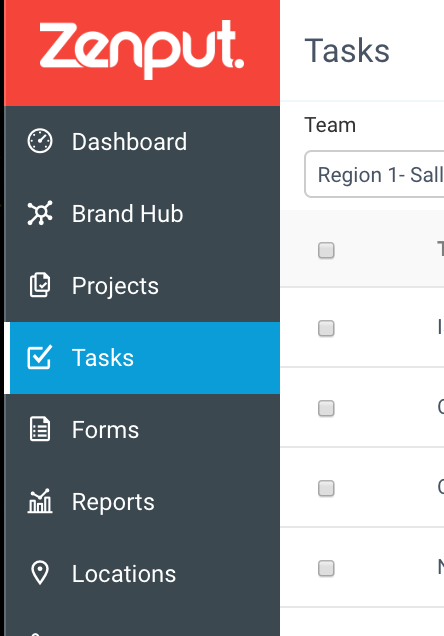Click the Zenput logo

pyautogui.click(x=142, y=49)
